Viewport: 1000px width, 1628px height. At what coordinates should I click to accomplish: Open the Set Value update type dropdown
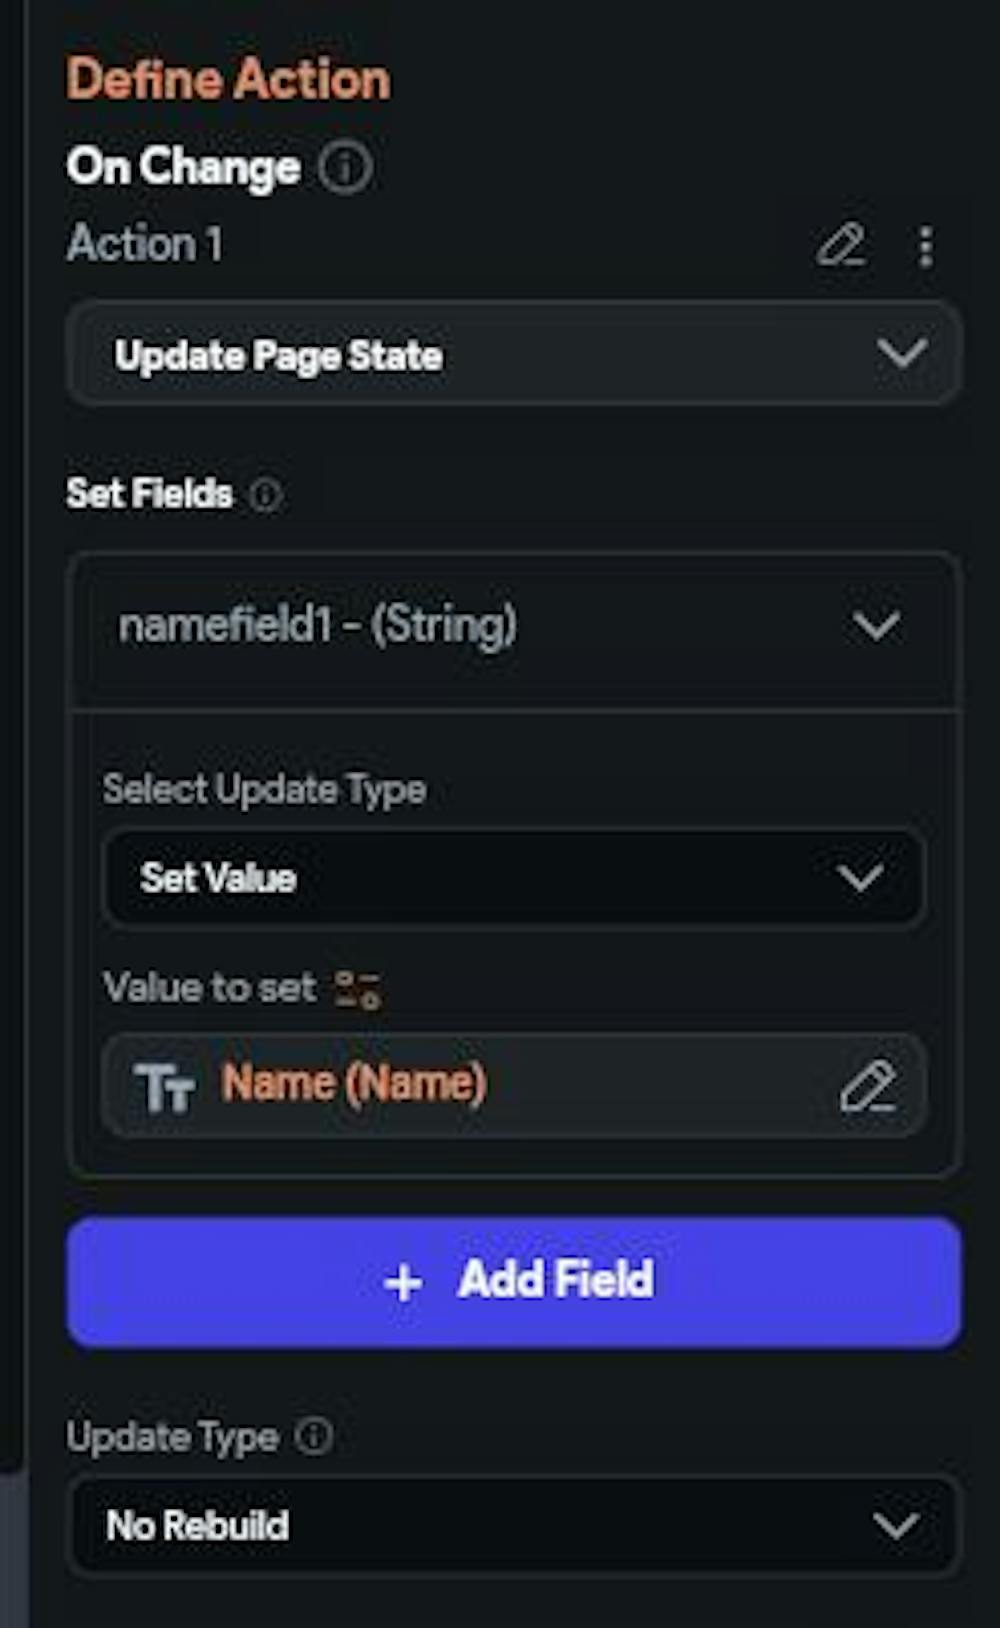(514, 878)
